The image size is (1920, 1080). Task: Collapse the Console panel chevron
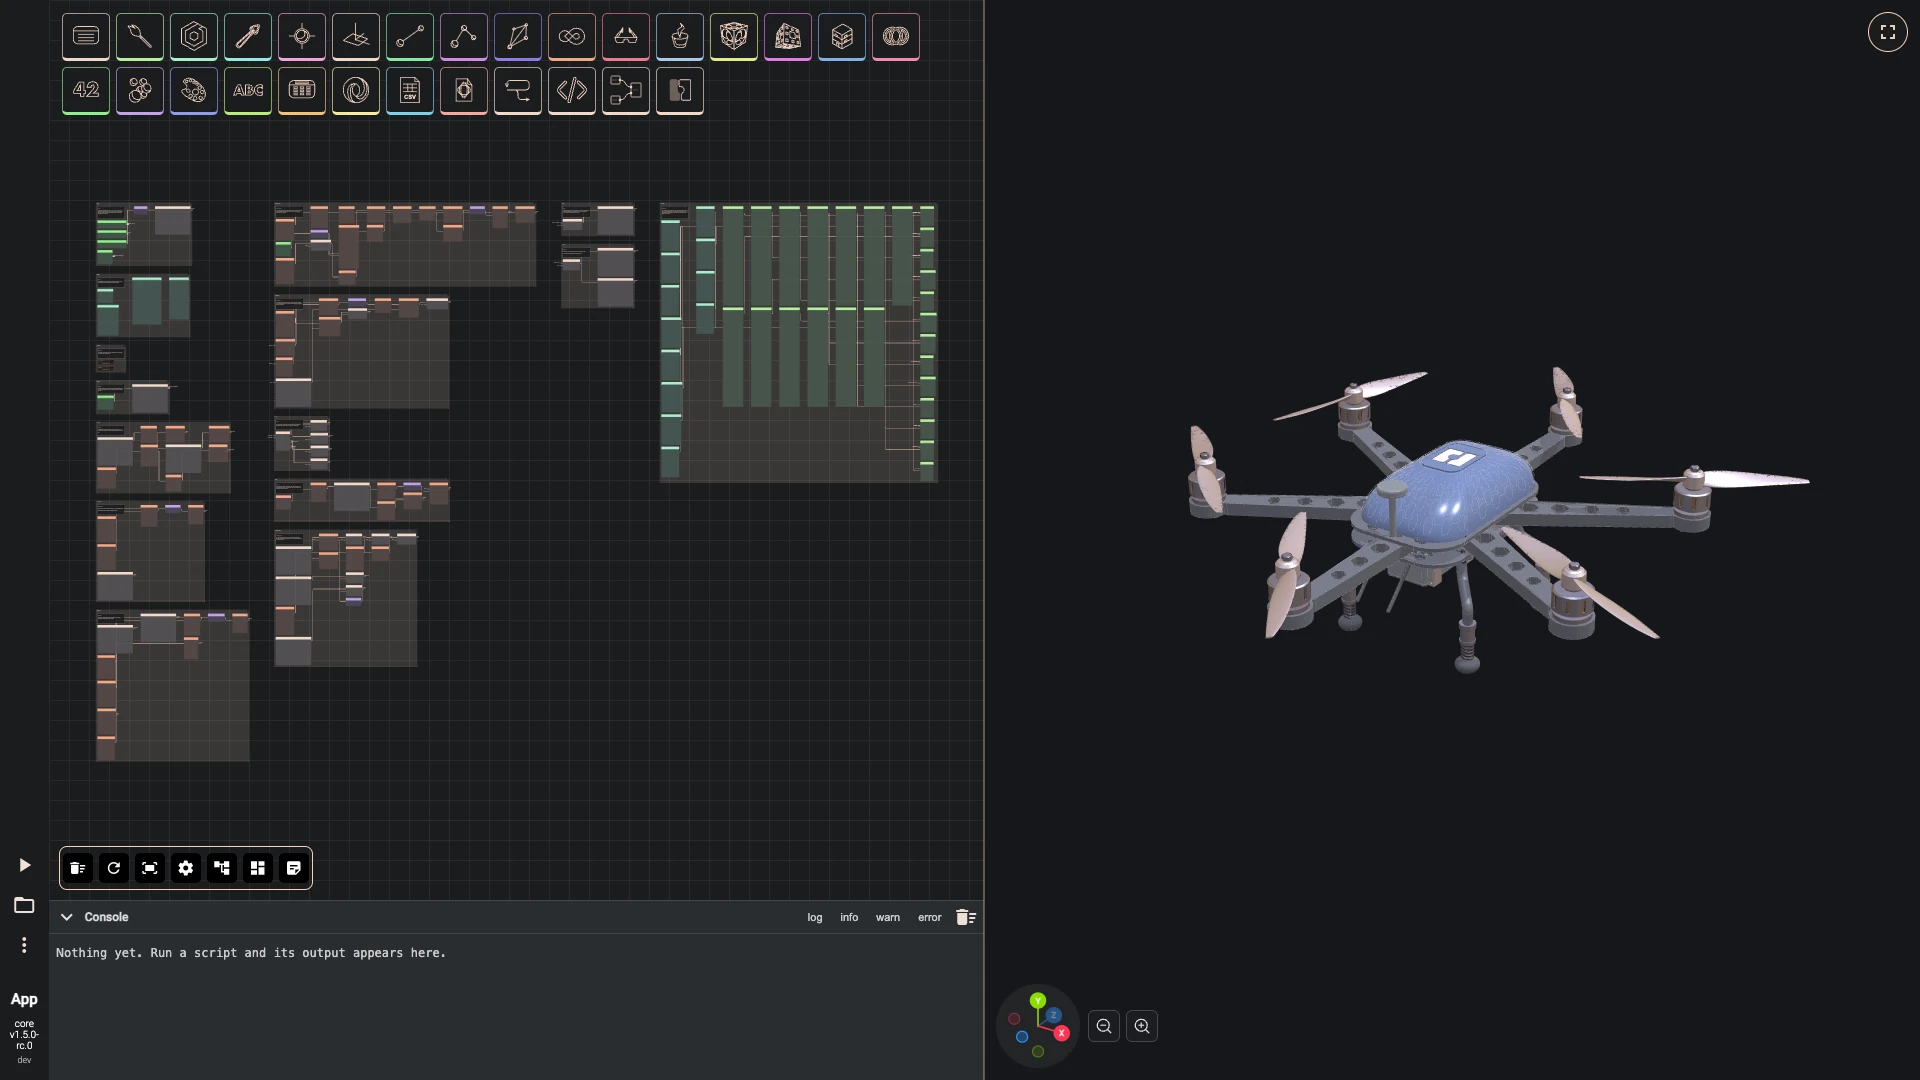[x=67, y=917]
